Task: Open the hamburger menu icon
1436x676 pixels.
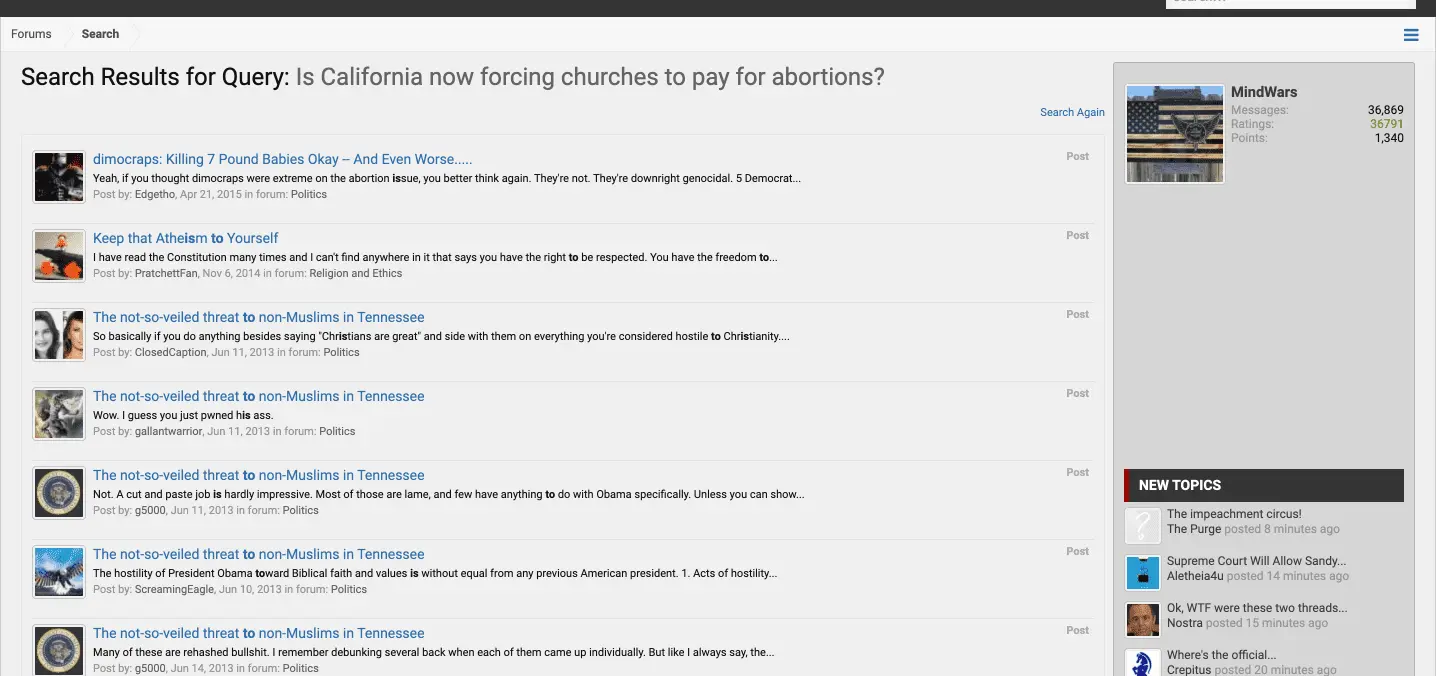Action: (1410, 35)
